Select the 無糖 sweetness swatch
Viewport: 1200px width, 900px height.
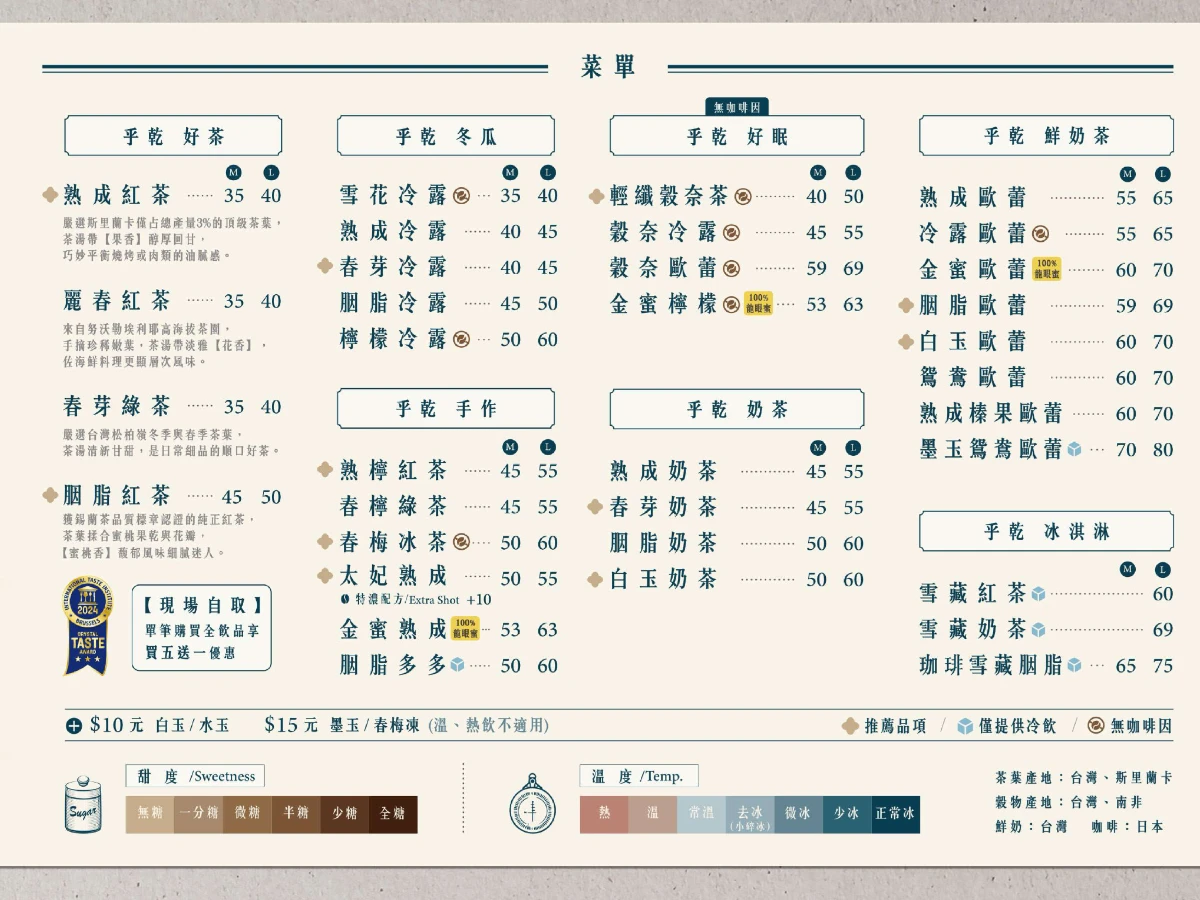tap(150, 814)
